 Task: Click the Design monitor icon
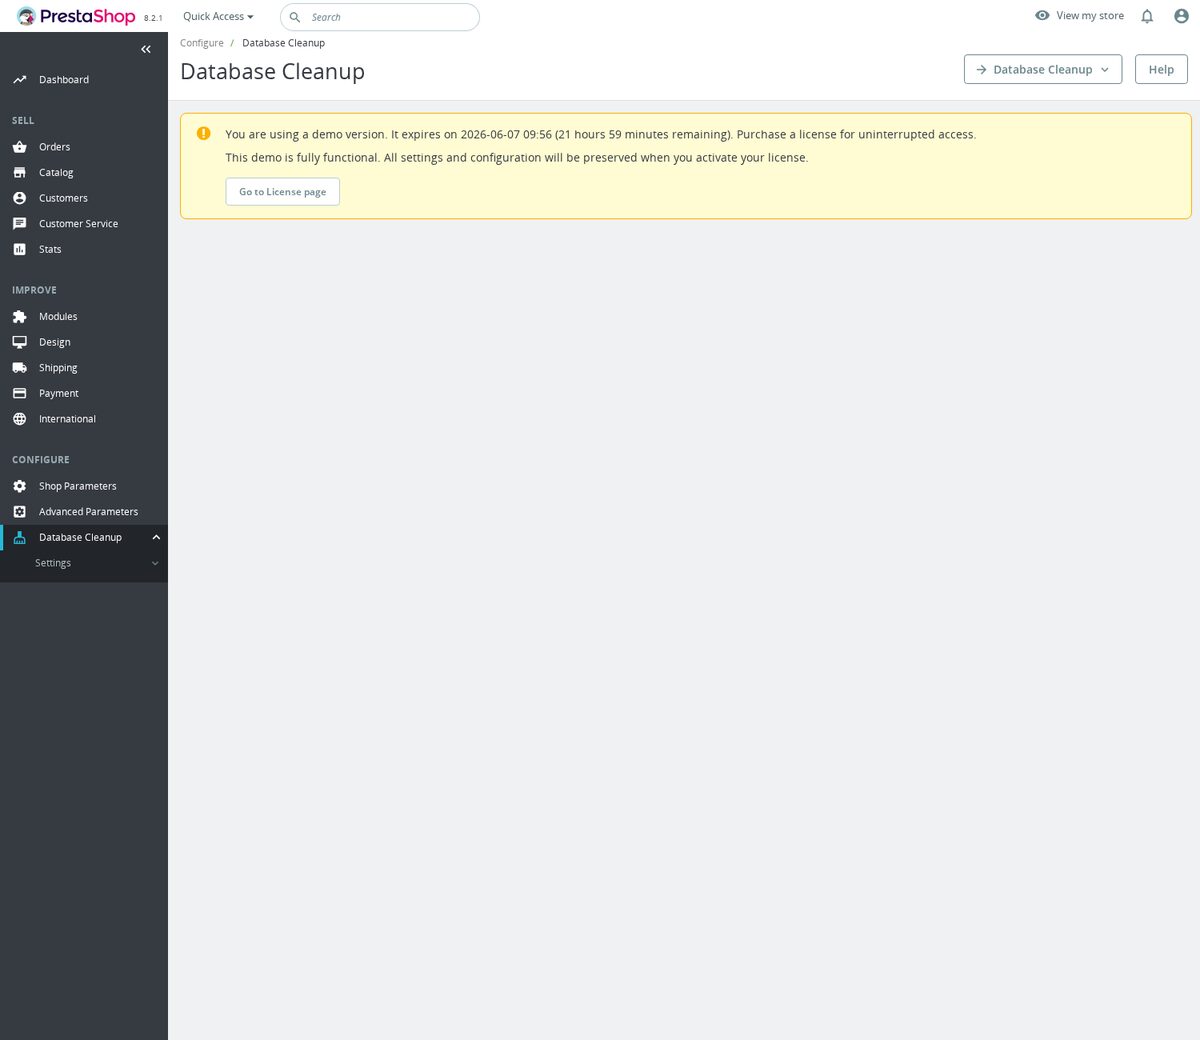click(x=19, y=342)
